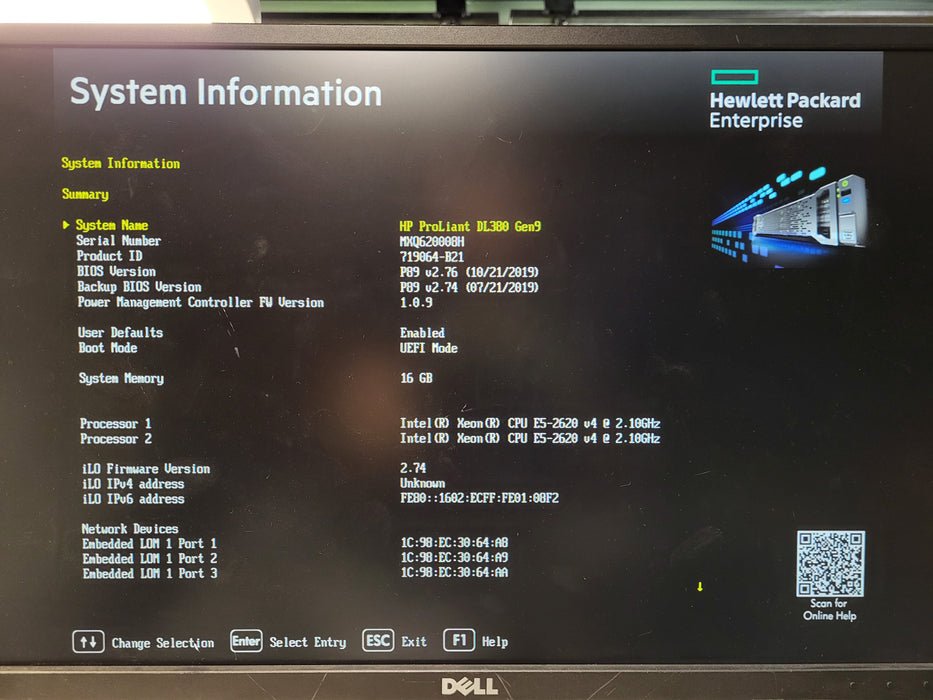Click the up/down arrows Change Selection key icon

coord(88,642)
